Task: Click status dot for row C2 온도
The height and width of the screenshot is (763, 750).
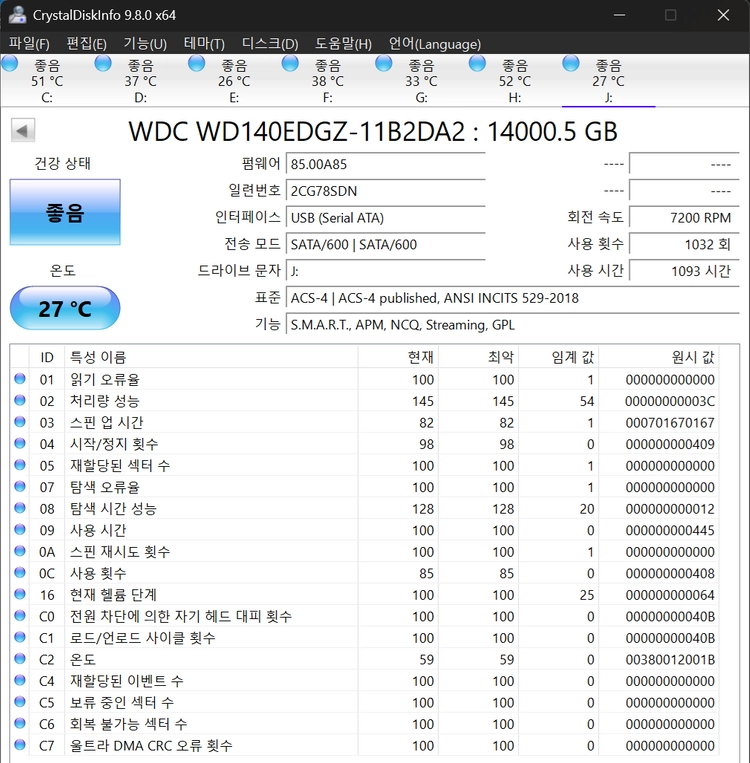Action: [20, 658]
